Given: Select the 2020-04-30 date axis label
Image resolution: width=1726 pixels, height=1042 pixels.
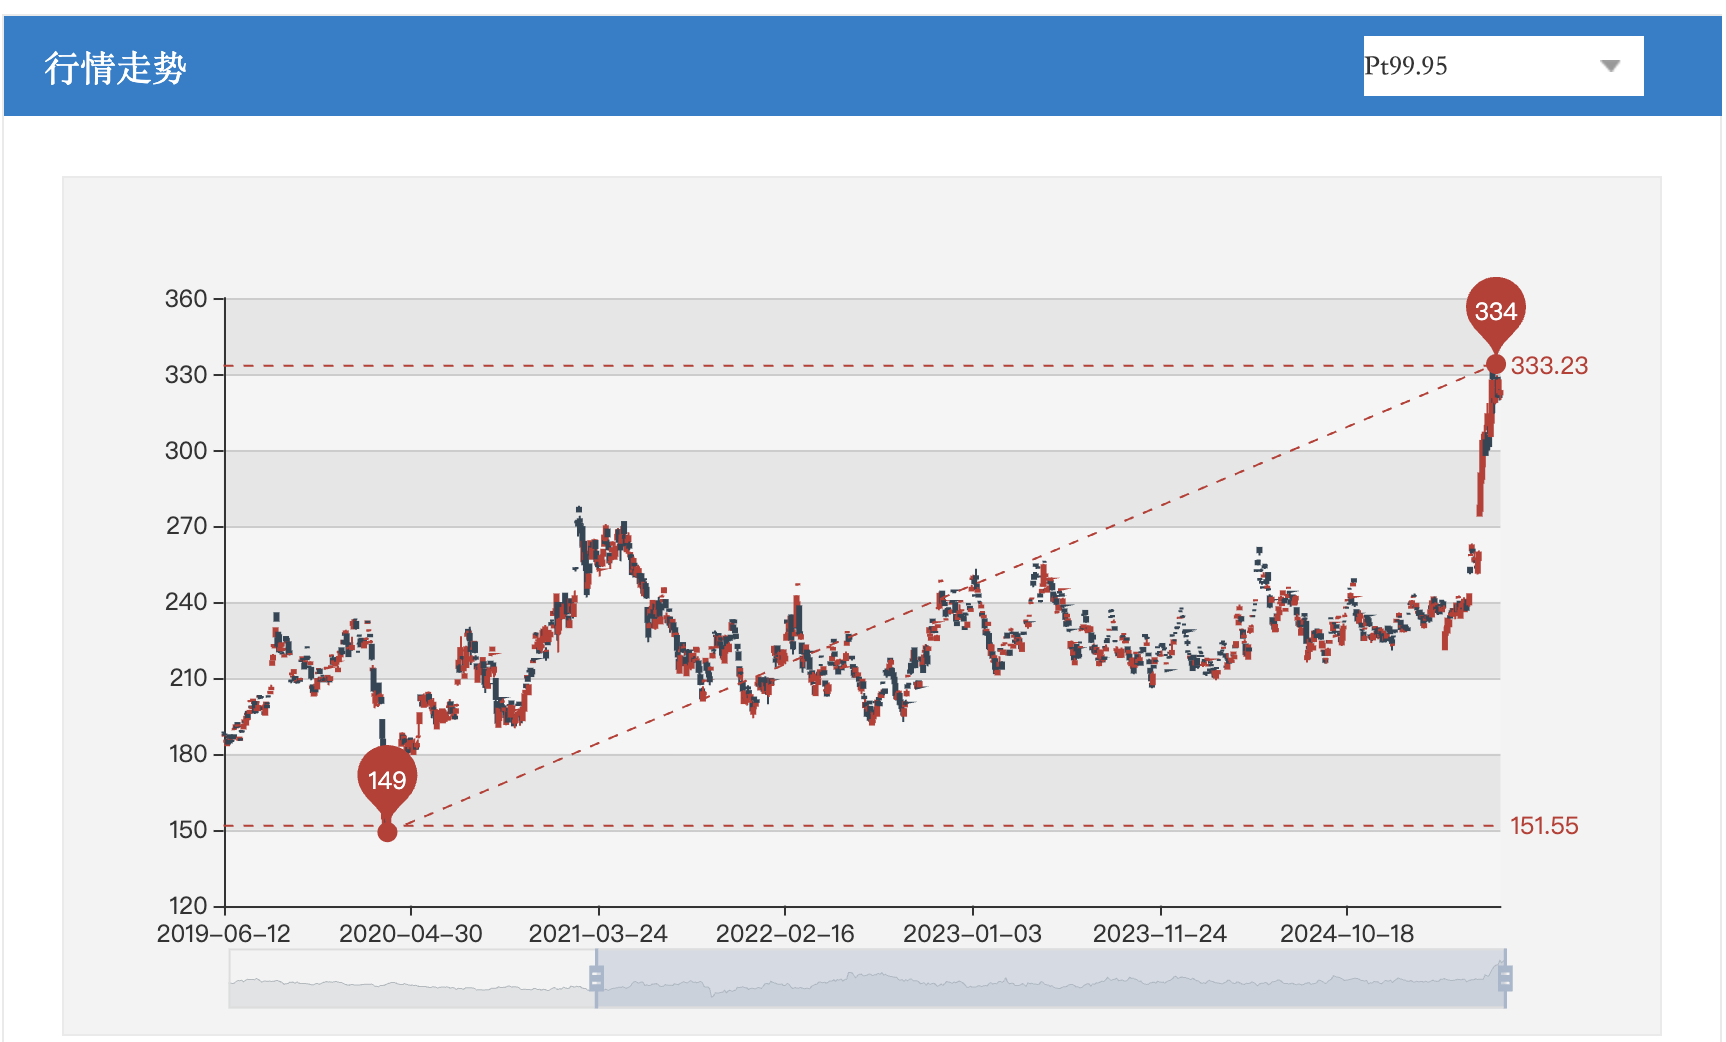Looking at the screenshot, I should (x=410, y=934).
